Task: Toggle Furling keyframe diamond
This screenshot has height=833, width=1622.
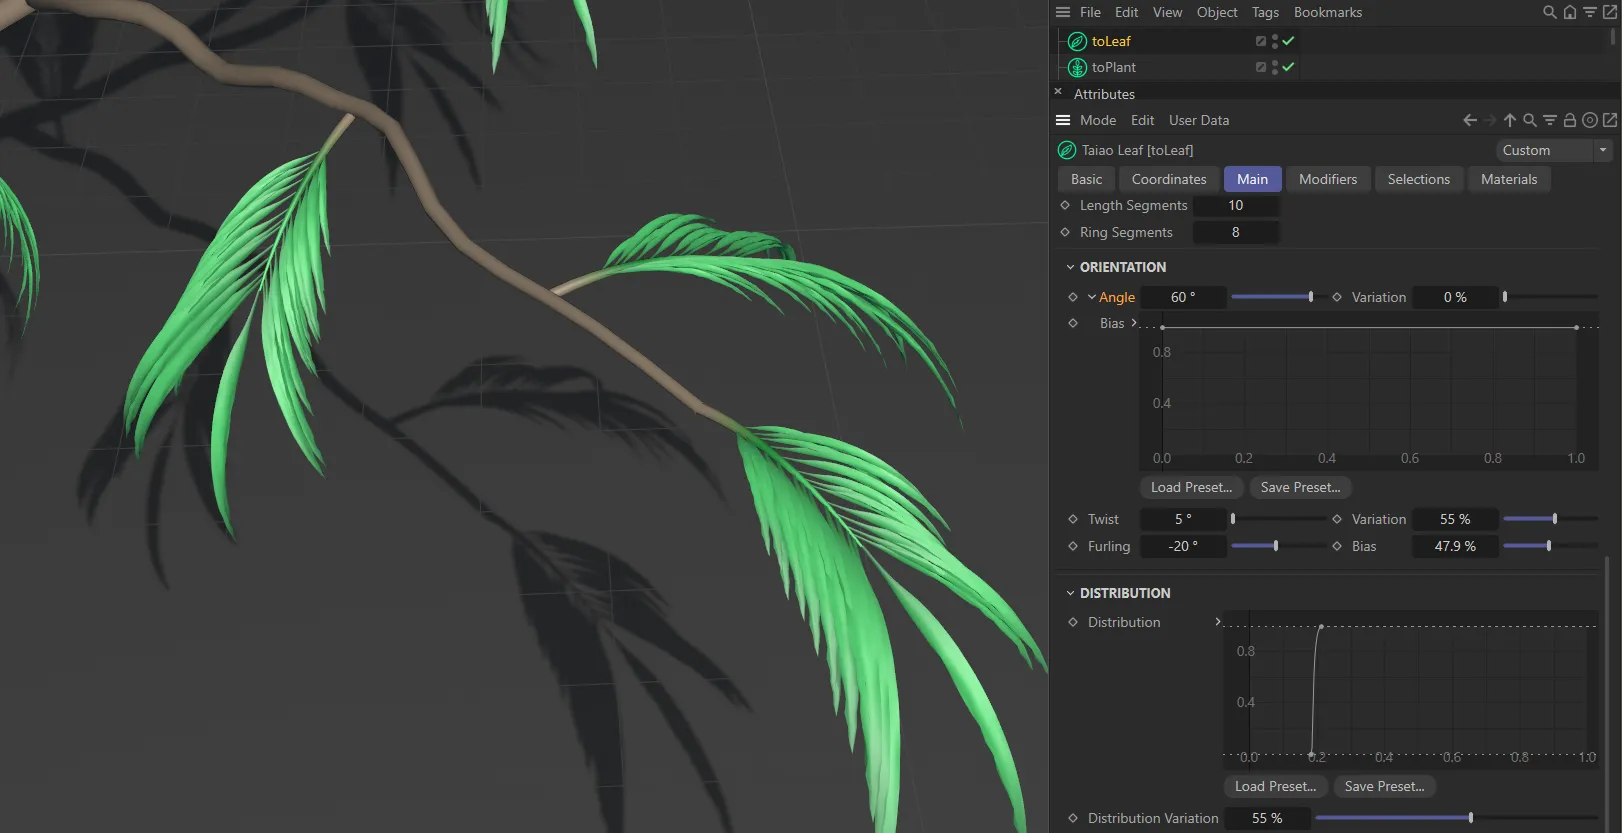Action: click(x=1073, y=546)
